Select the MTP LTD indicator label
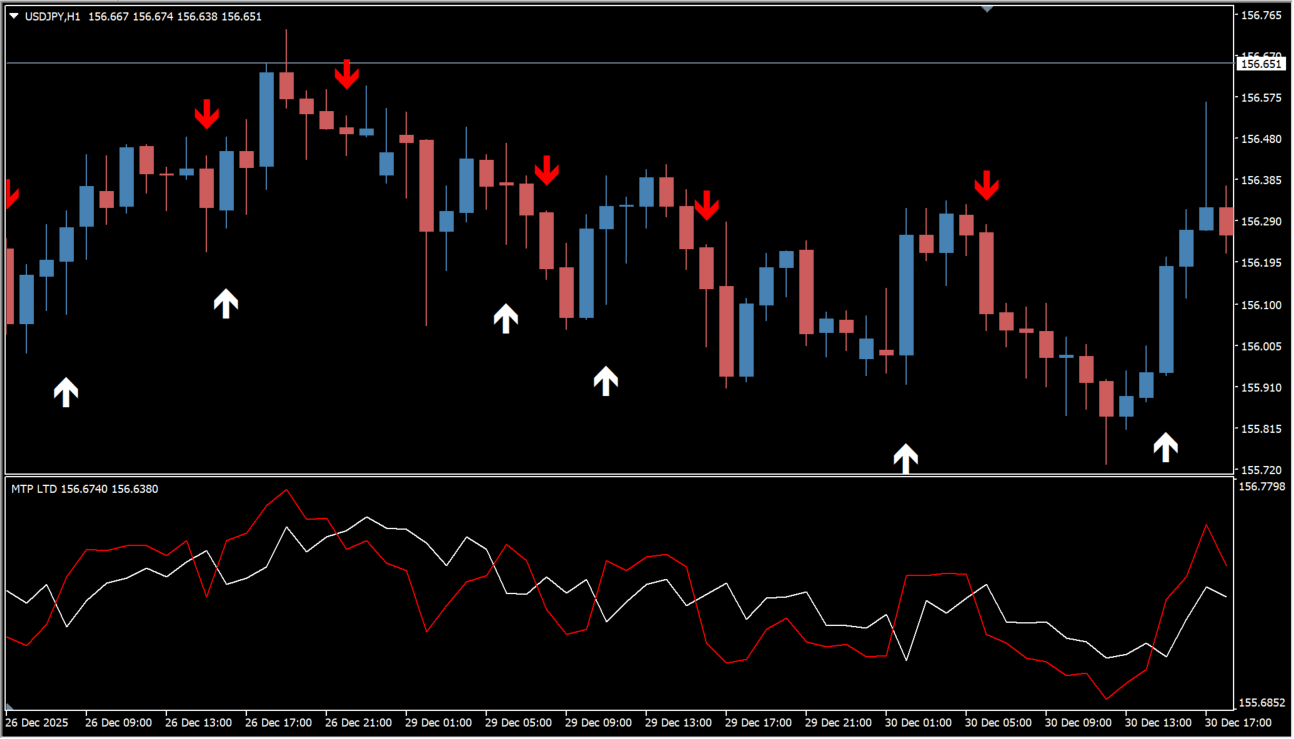 (x=34, y=489)
